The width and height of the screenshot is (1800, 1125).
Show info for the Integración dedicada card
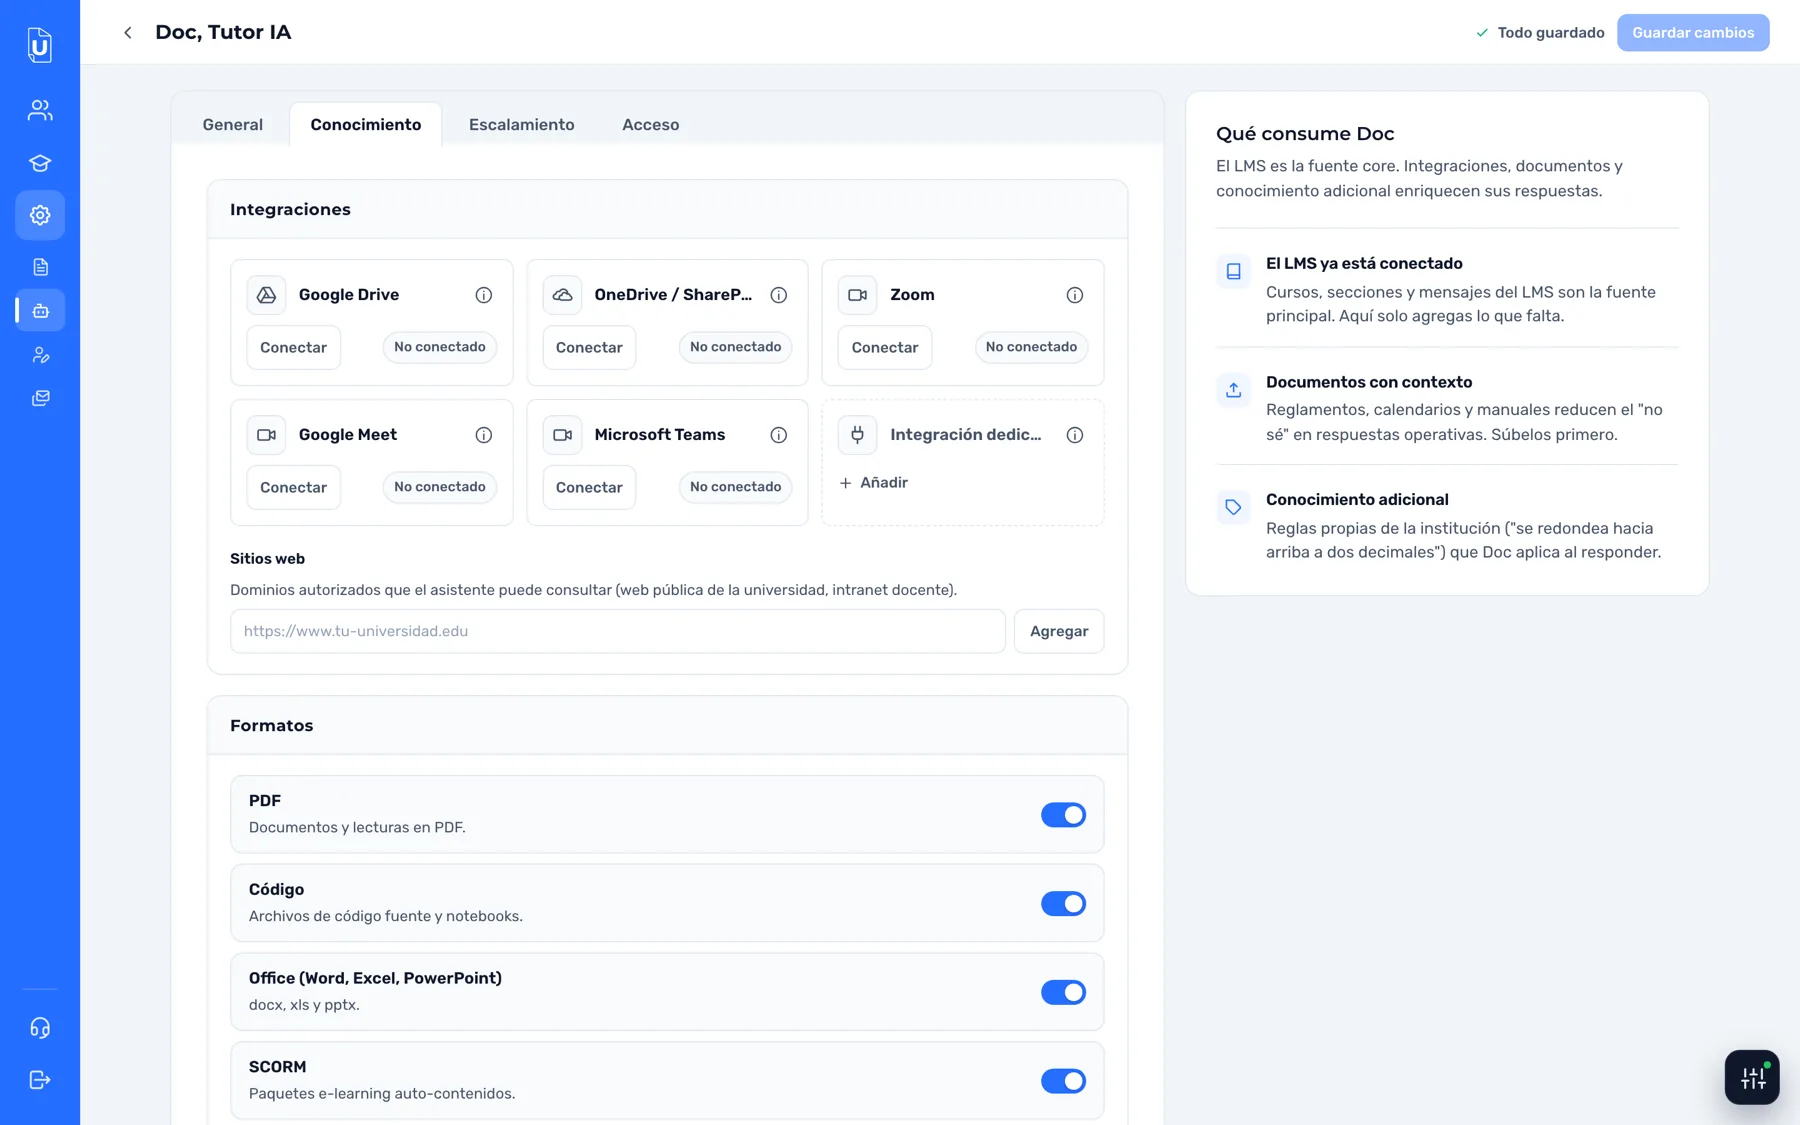click(x=1075, y=435)
